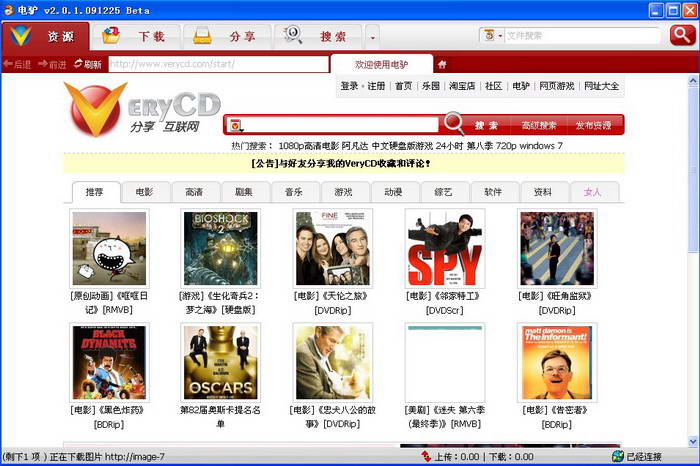Click the 已经连接 connection status icon
The height and width of the screenshot is (466, 700).
618,456
